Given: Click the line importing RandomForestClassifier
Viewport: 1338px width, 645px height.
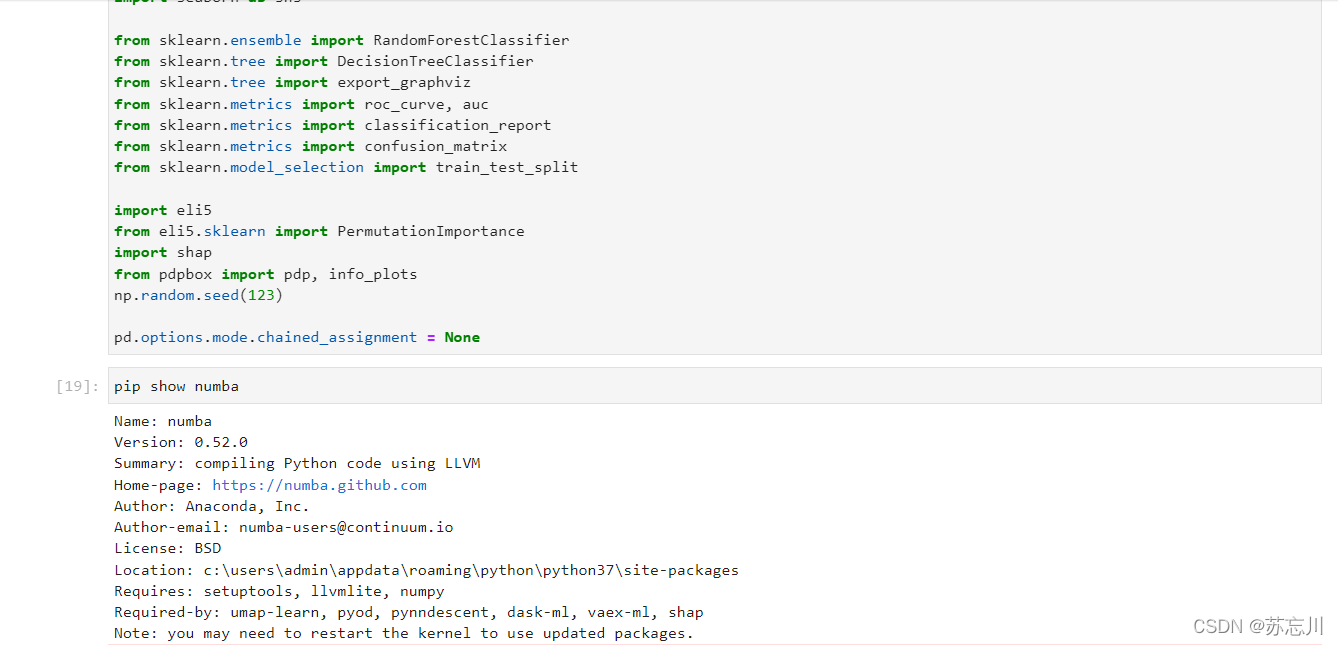Looking at the screenshot, I should [x=342, y=41].
